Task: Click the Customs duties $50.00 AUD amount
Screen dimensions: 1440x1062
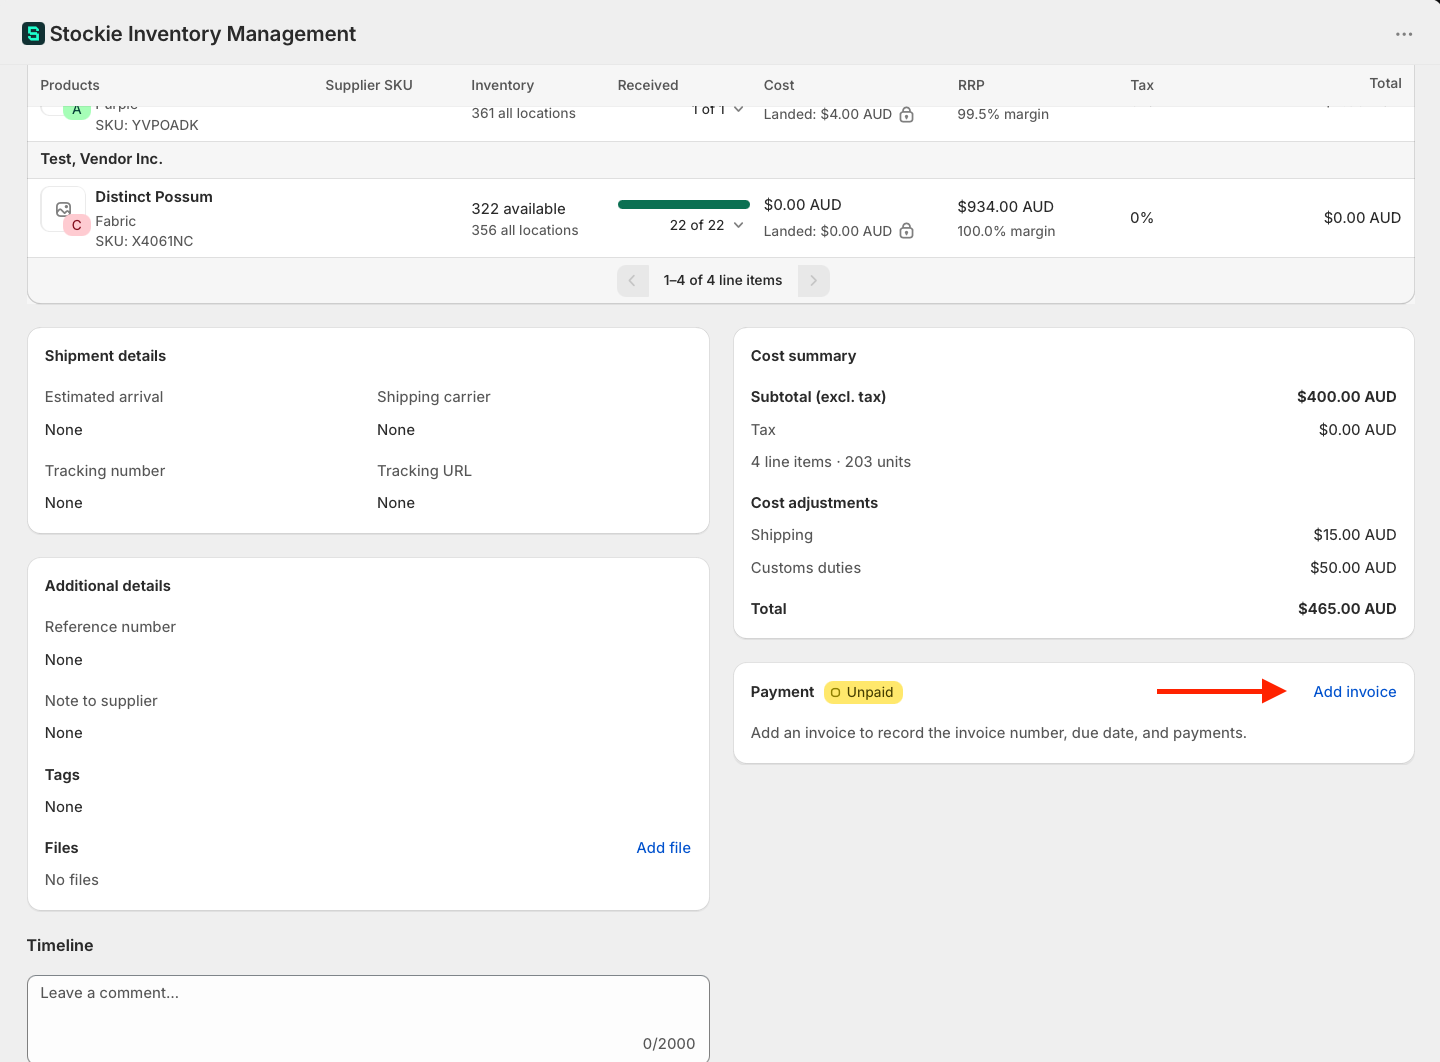Action: point(1353,568)
